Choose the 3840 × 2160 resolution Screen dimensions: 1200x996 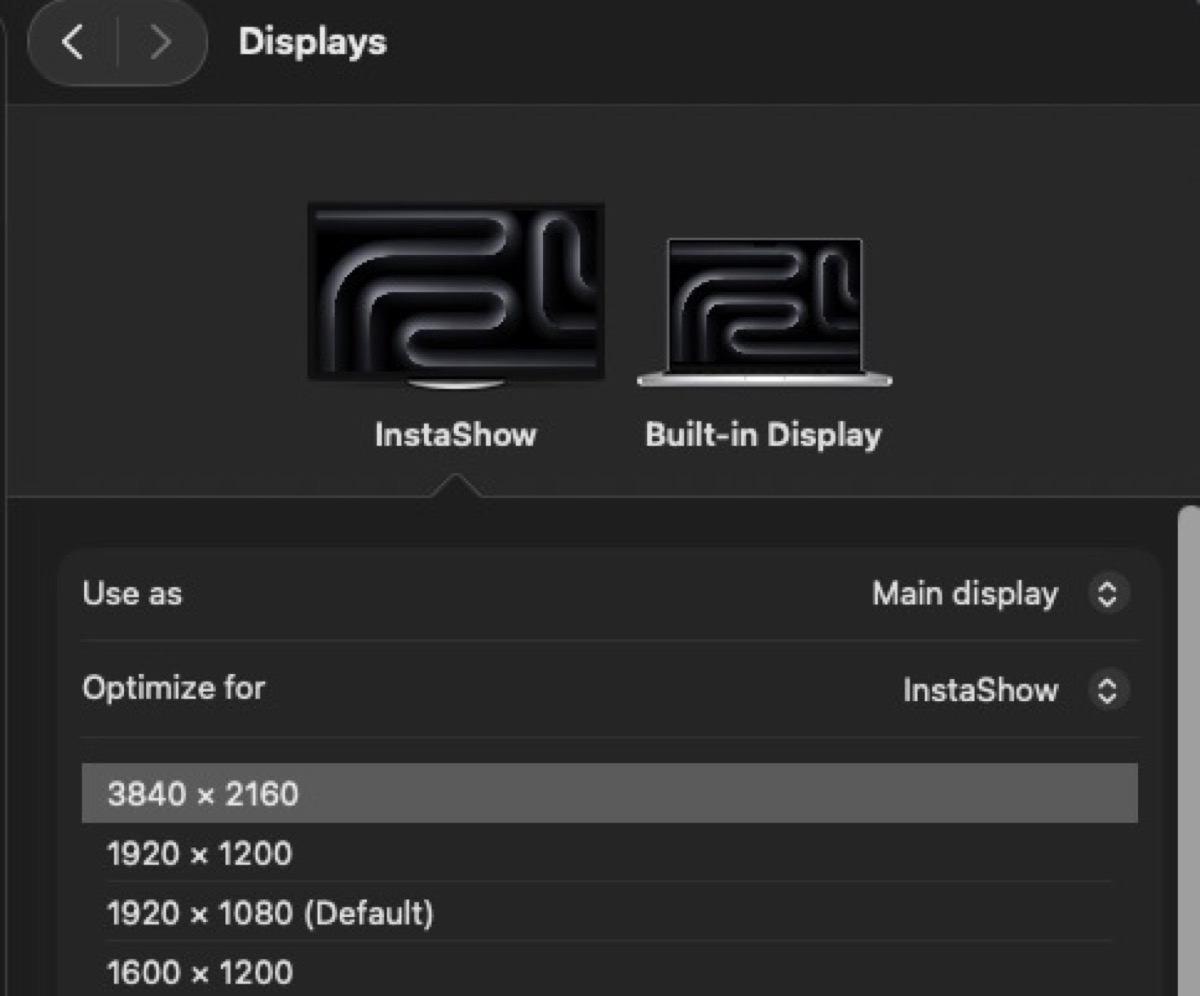coord(203,794)
